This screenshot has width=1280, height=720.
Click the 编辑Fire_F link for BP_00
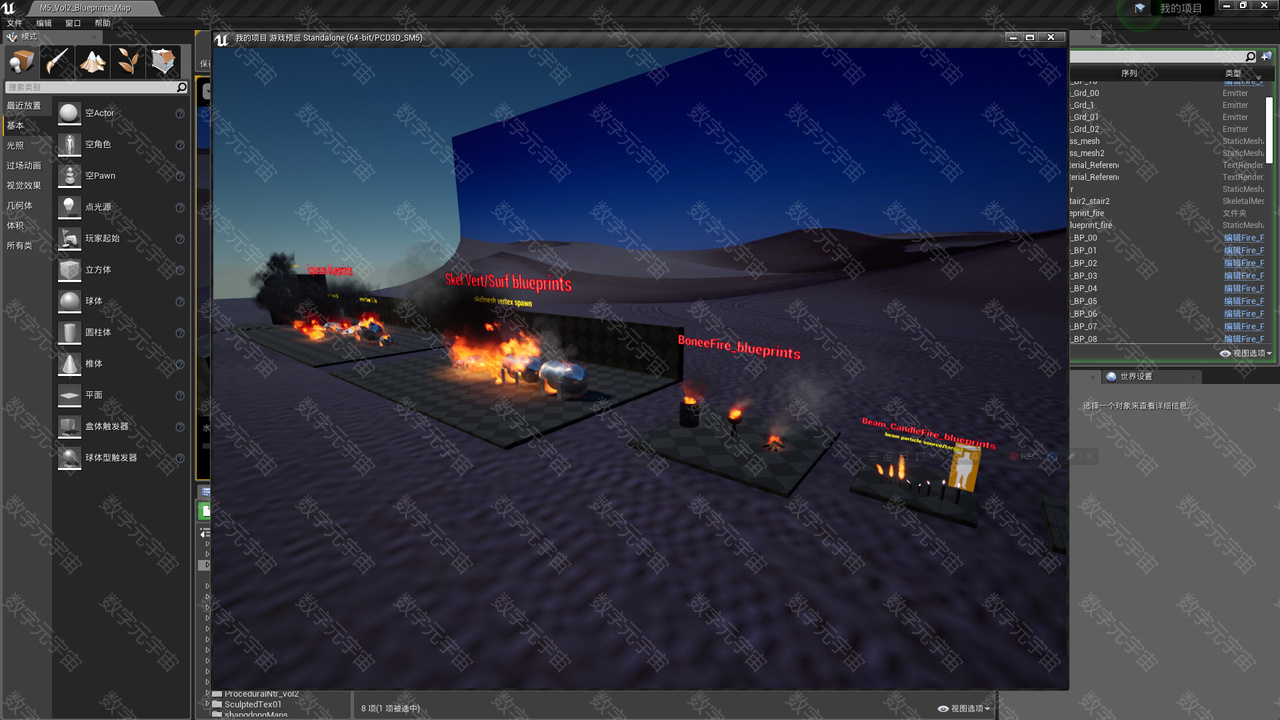coord(1243,238)
